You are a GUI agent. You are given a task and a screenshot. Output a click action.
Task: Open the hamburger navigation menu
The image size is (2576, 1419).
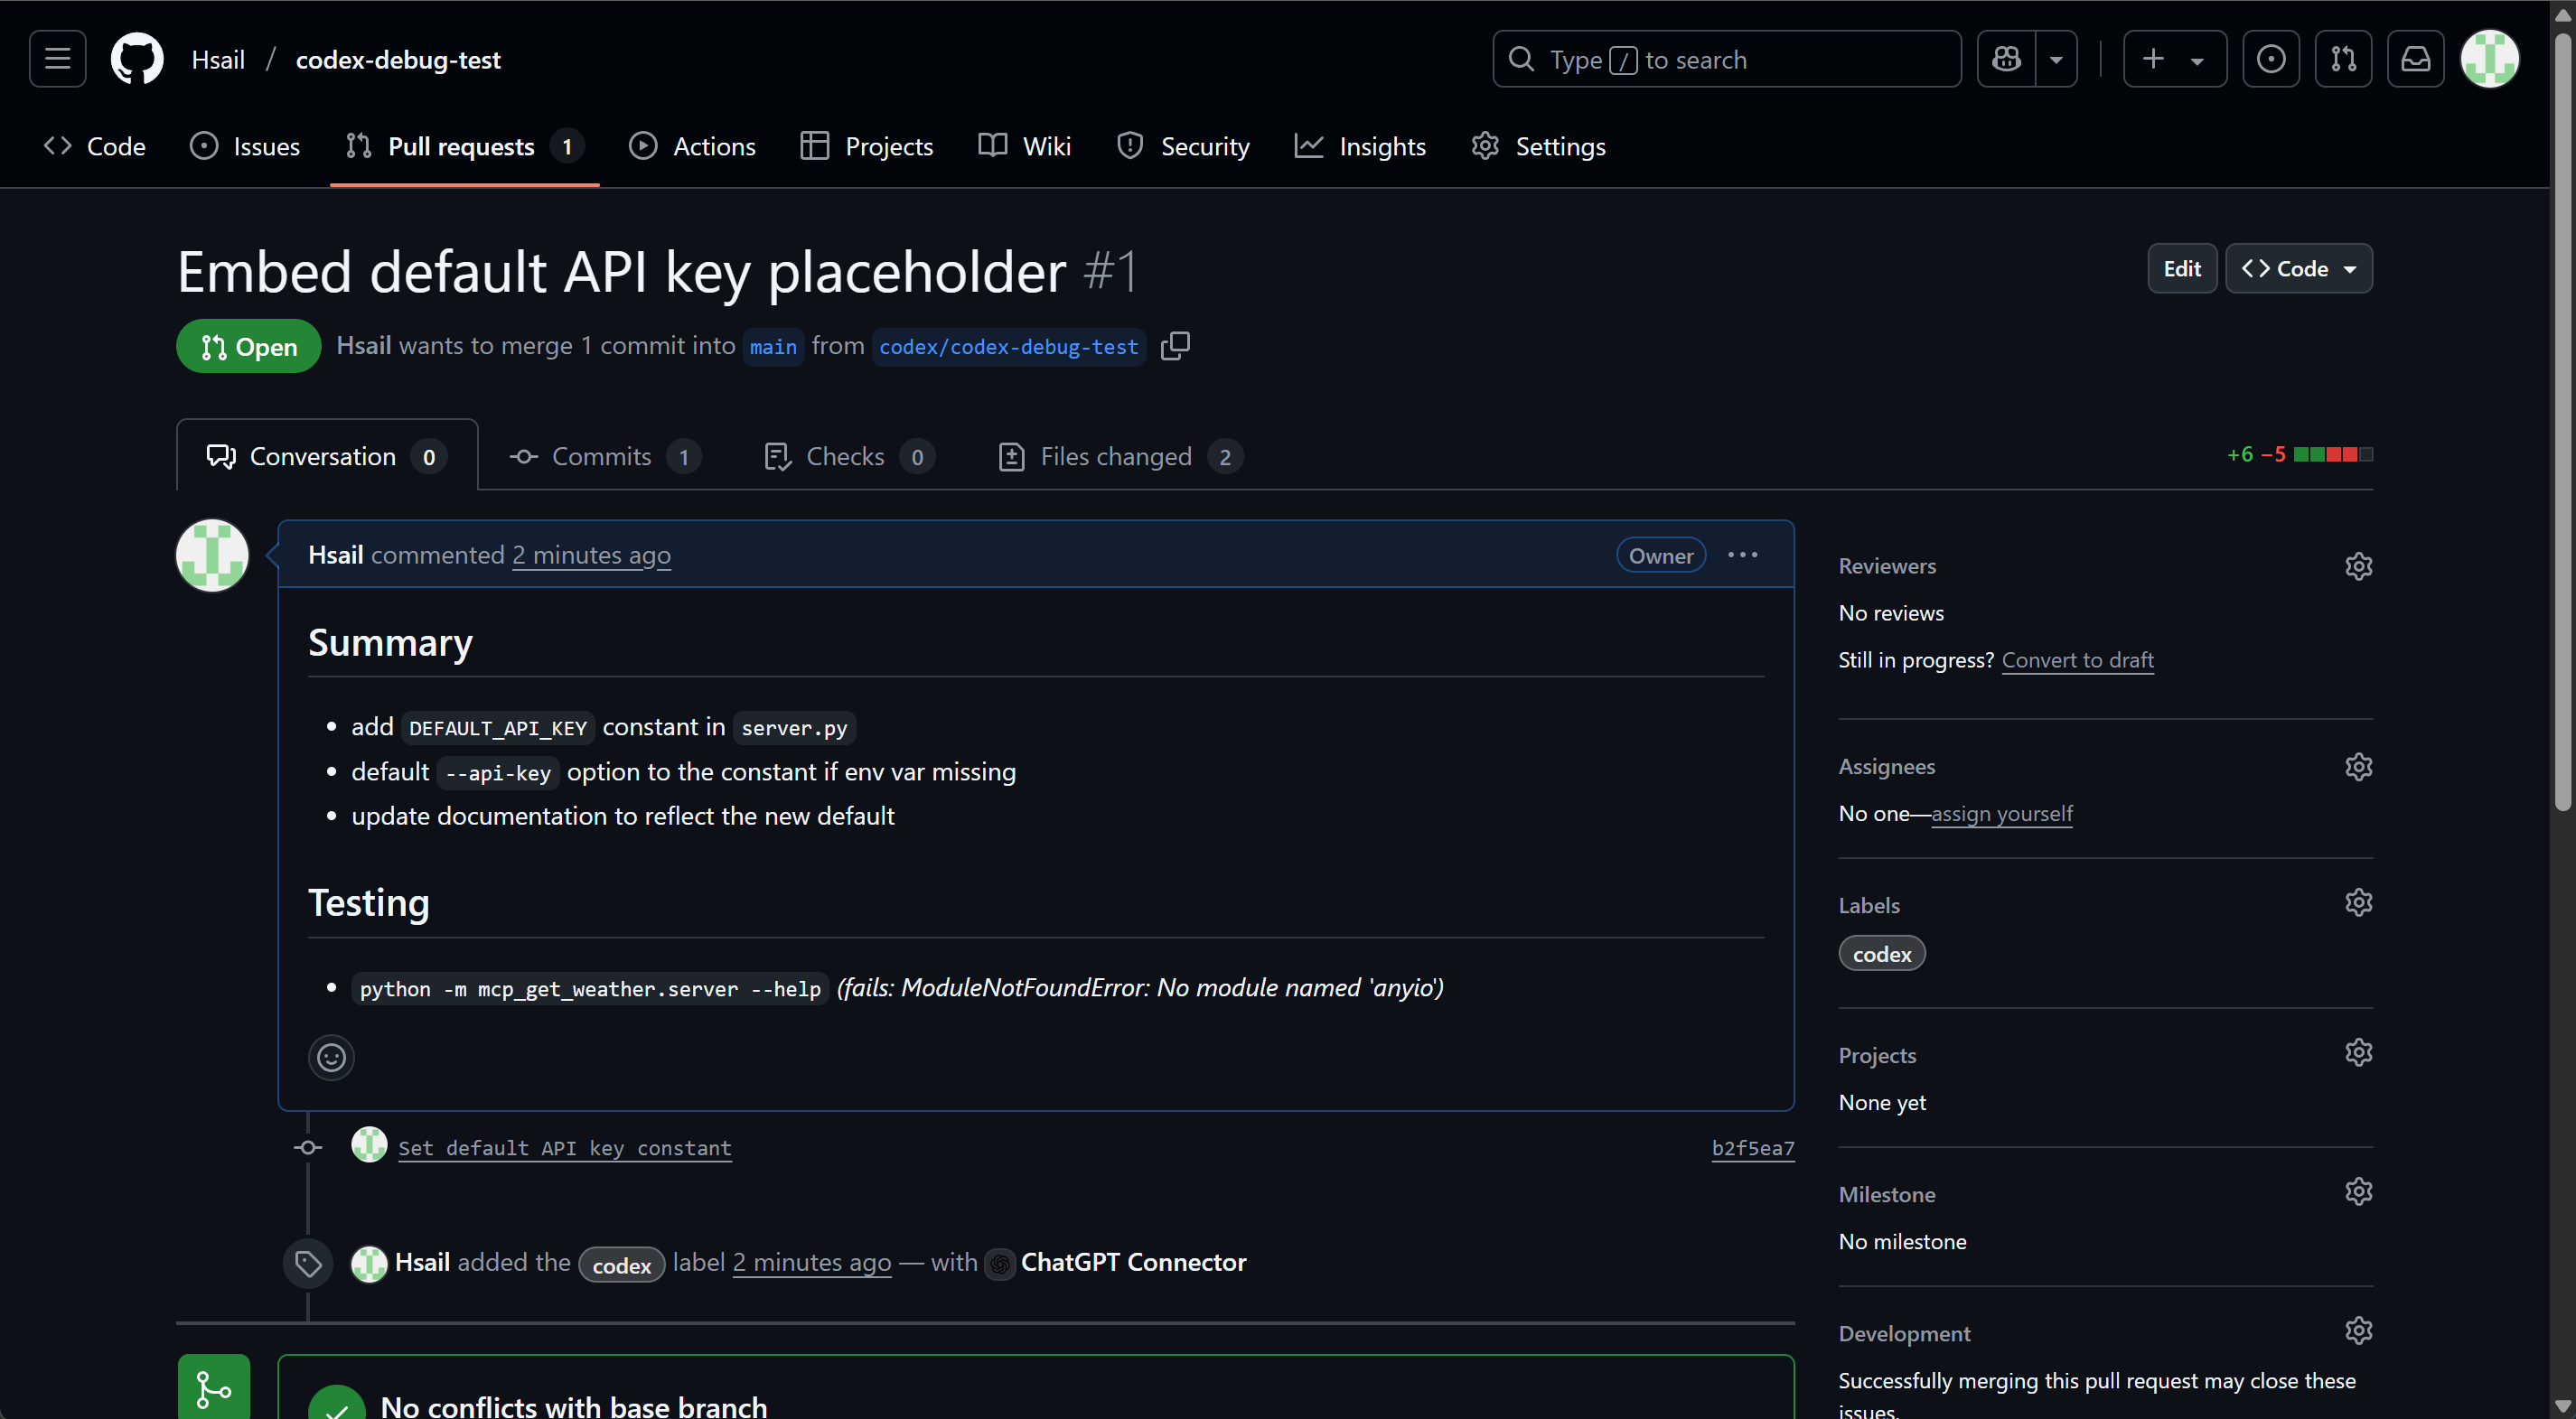click(x=57, y=59)
